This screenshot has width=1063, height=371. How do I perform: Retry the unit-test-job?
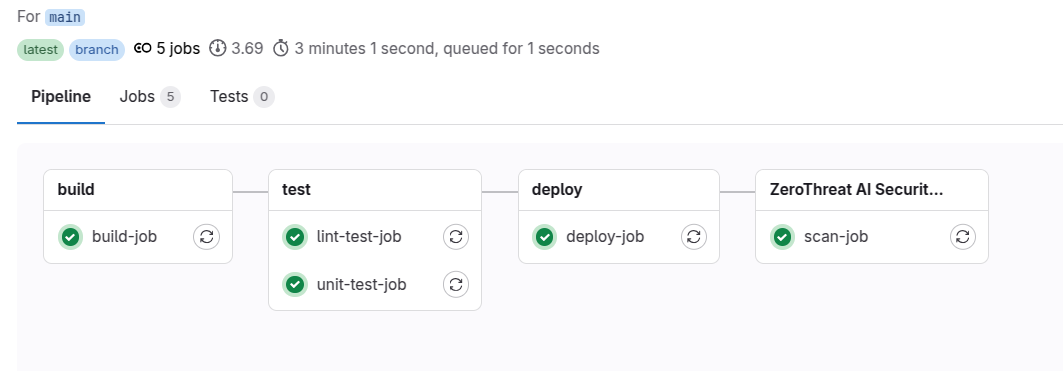click(x=456, y=284)
